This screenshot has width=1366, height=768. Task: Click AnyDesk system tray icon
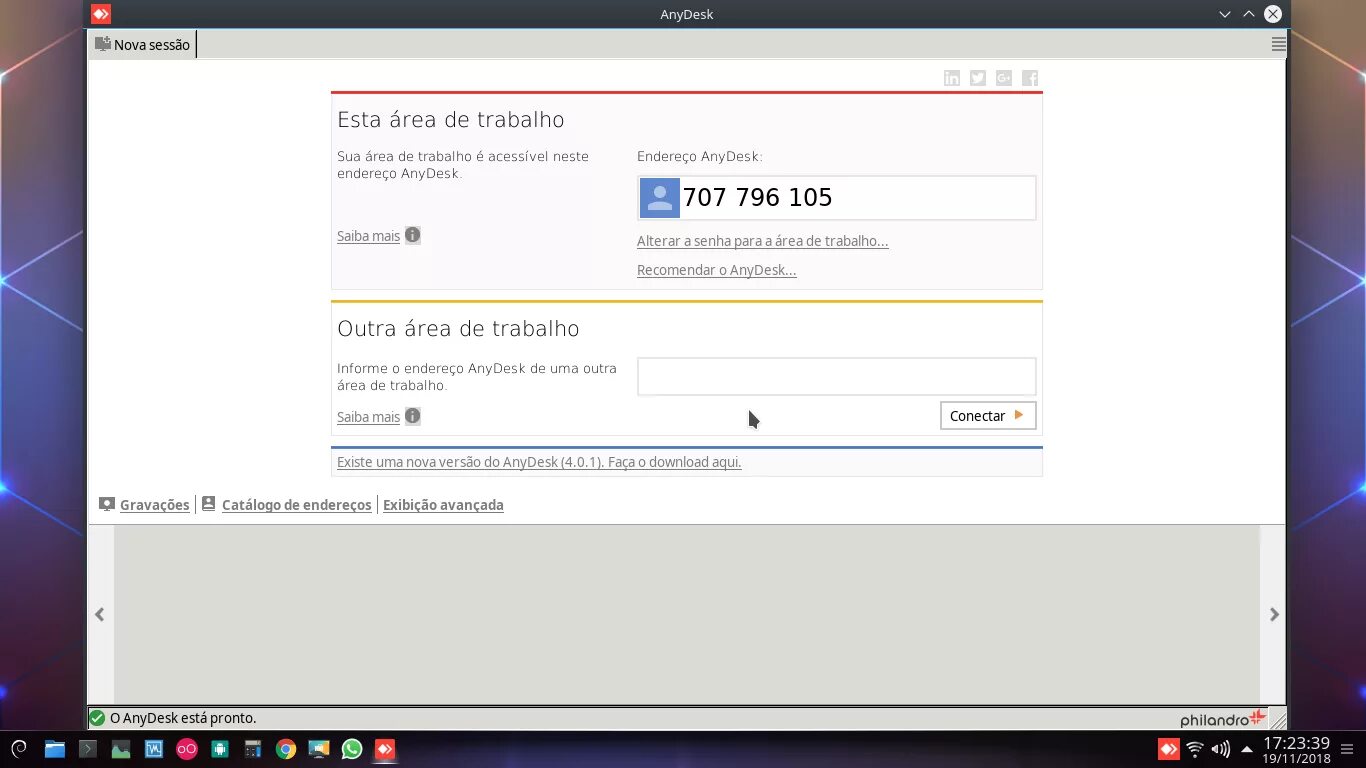tap(1168, 748)
